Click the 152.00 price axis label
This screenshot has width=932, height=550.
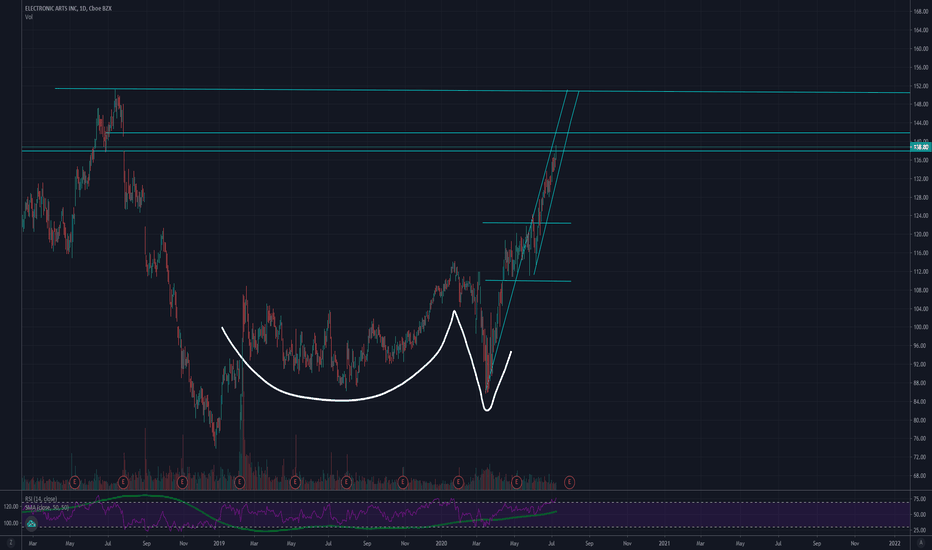921,86
